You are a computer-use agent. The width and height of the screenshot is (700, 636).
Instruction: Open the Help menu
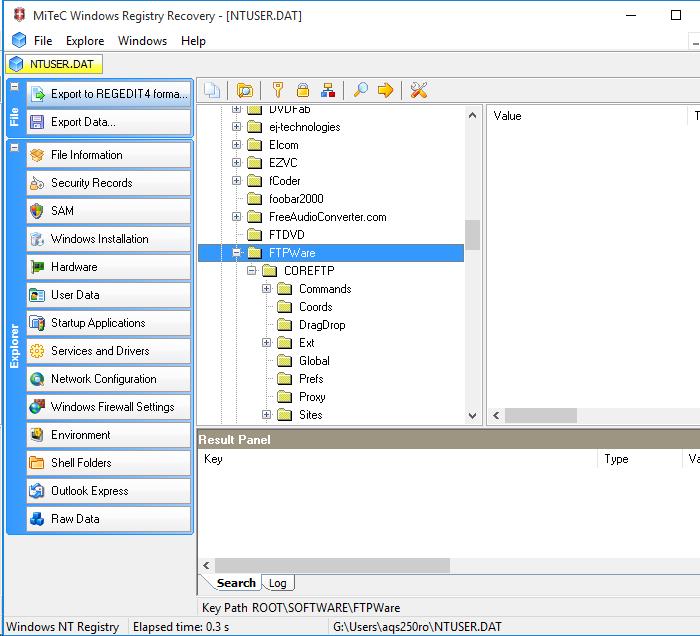point(193,41)
